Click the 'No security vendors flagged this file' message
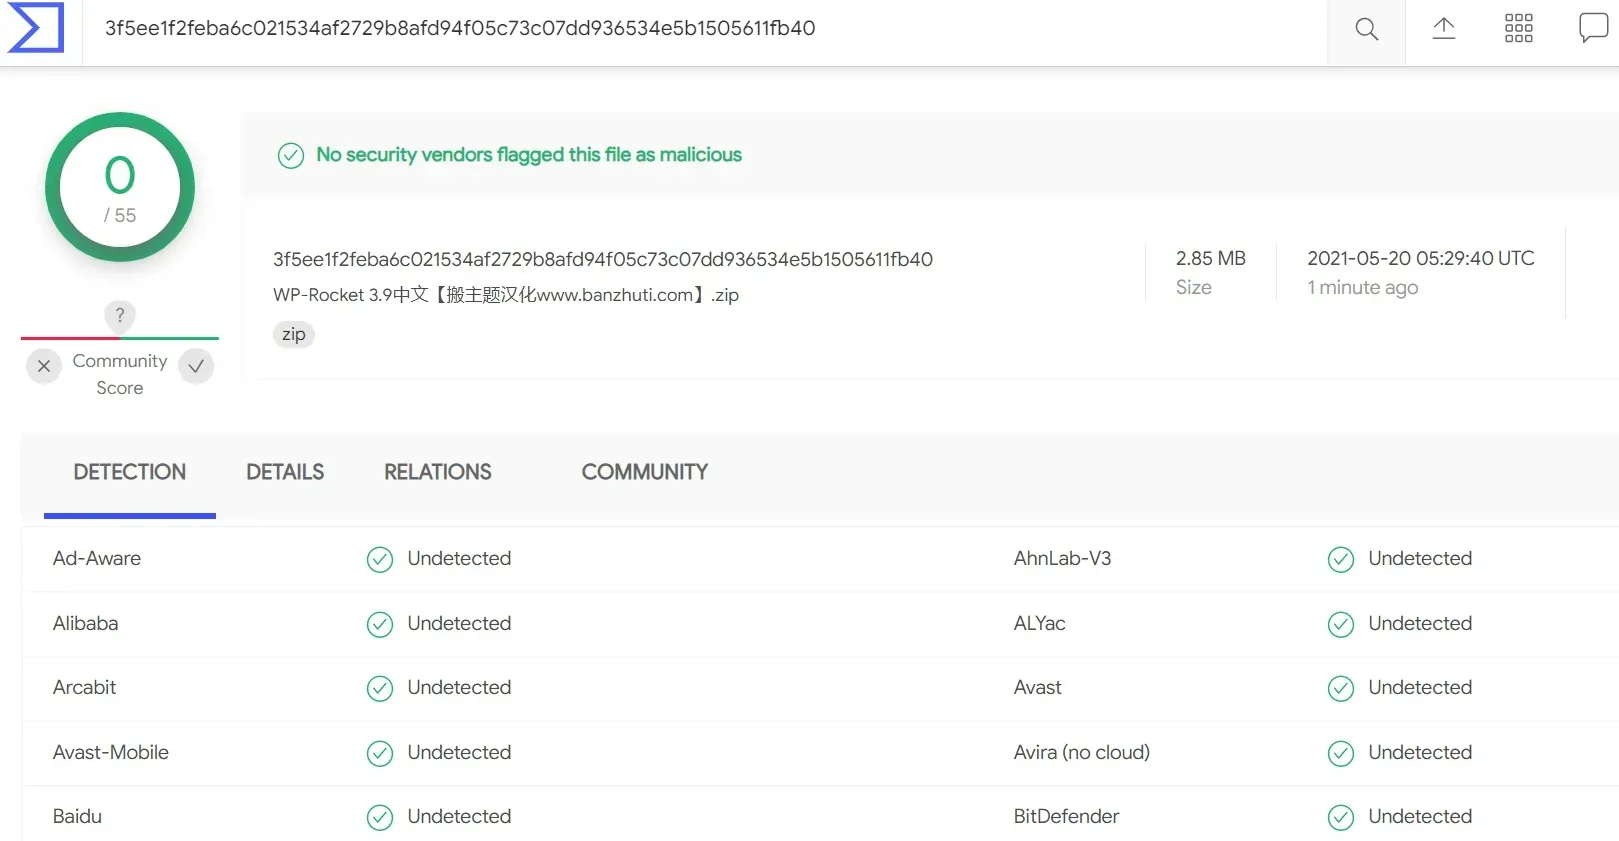The image size is (1619, 841). tap(529, 155)
